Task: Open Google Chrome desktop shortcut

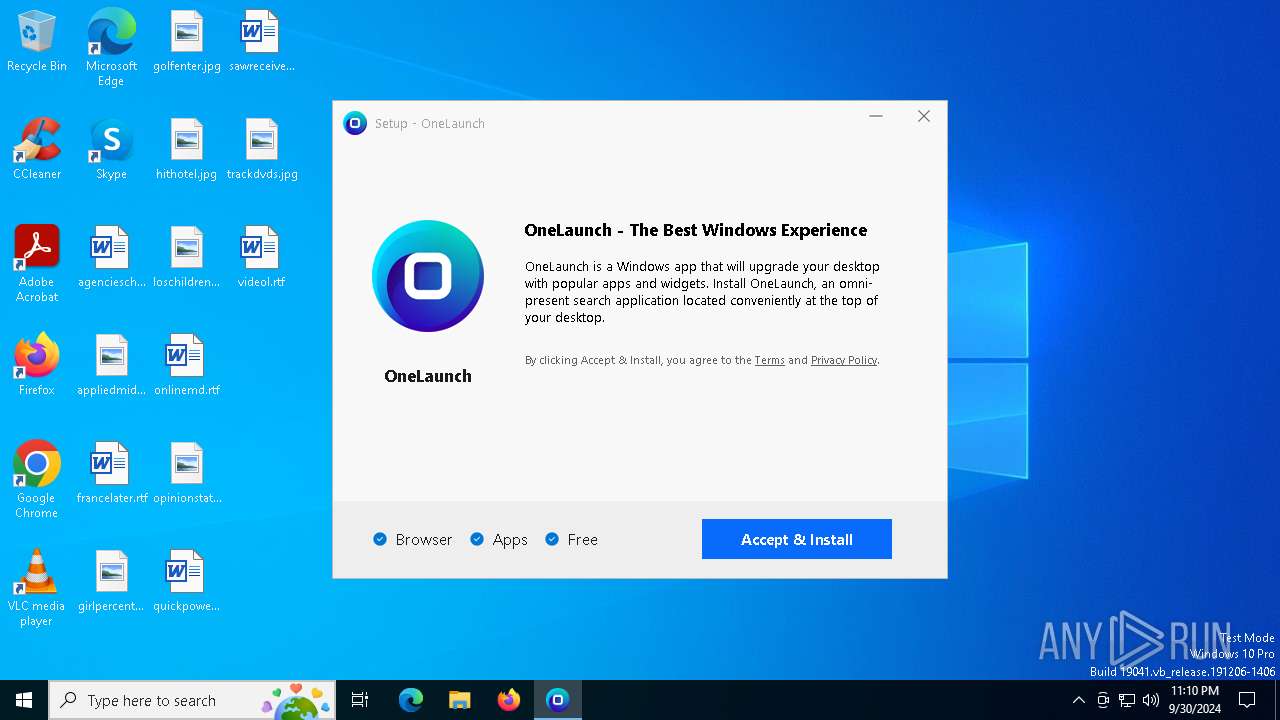Action: pyautogui.click(x=37, y=480)
